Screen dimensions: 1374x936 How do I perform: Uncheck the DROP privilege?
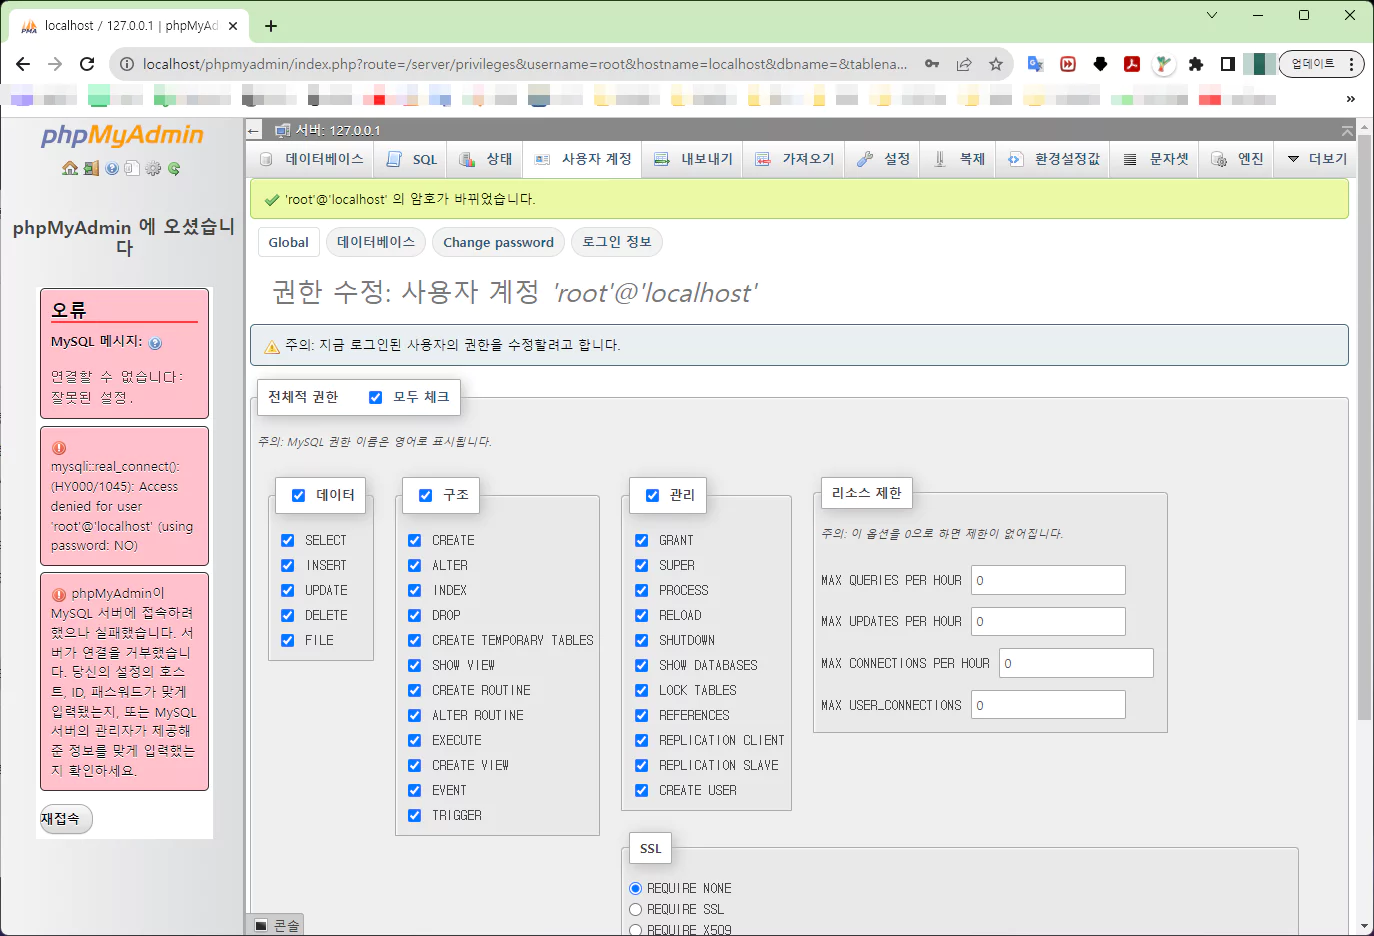(x=415, y=615)
